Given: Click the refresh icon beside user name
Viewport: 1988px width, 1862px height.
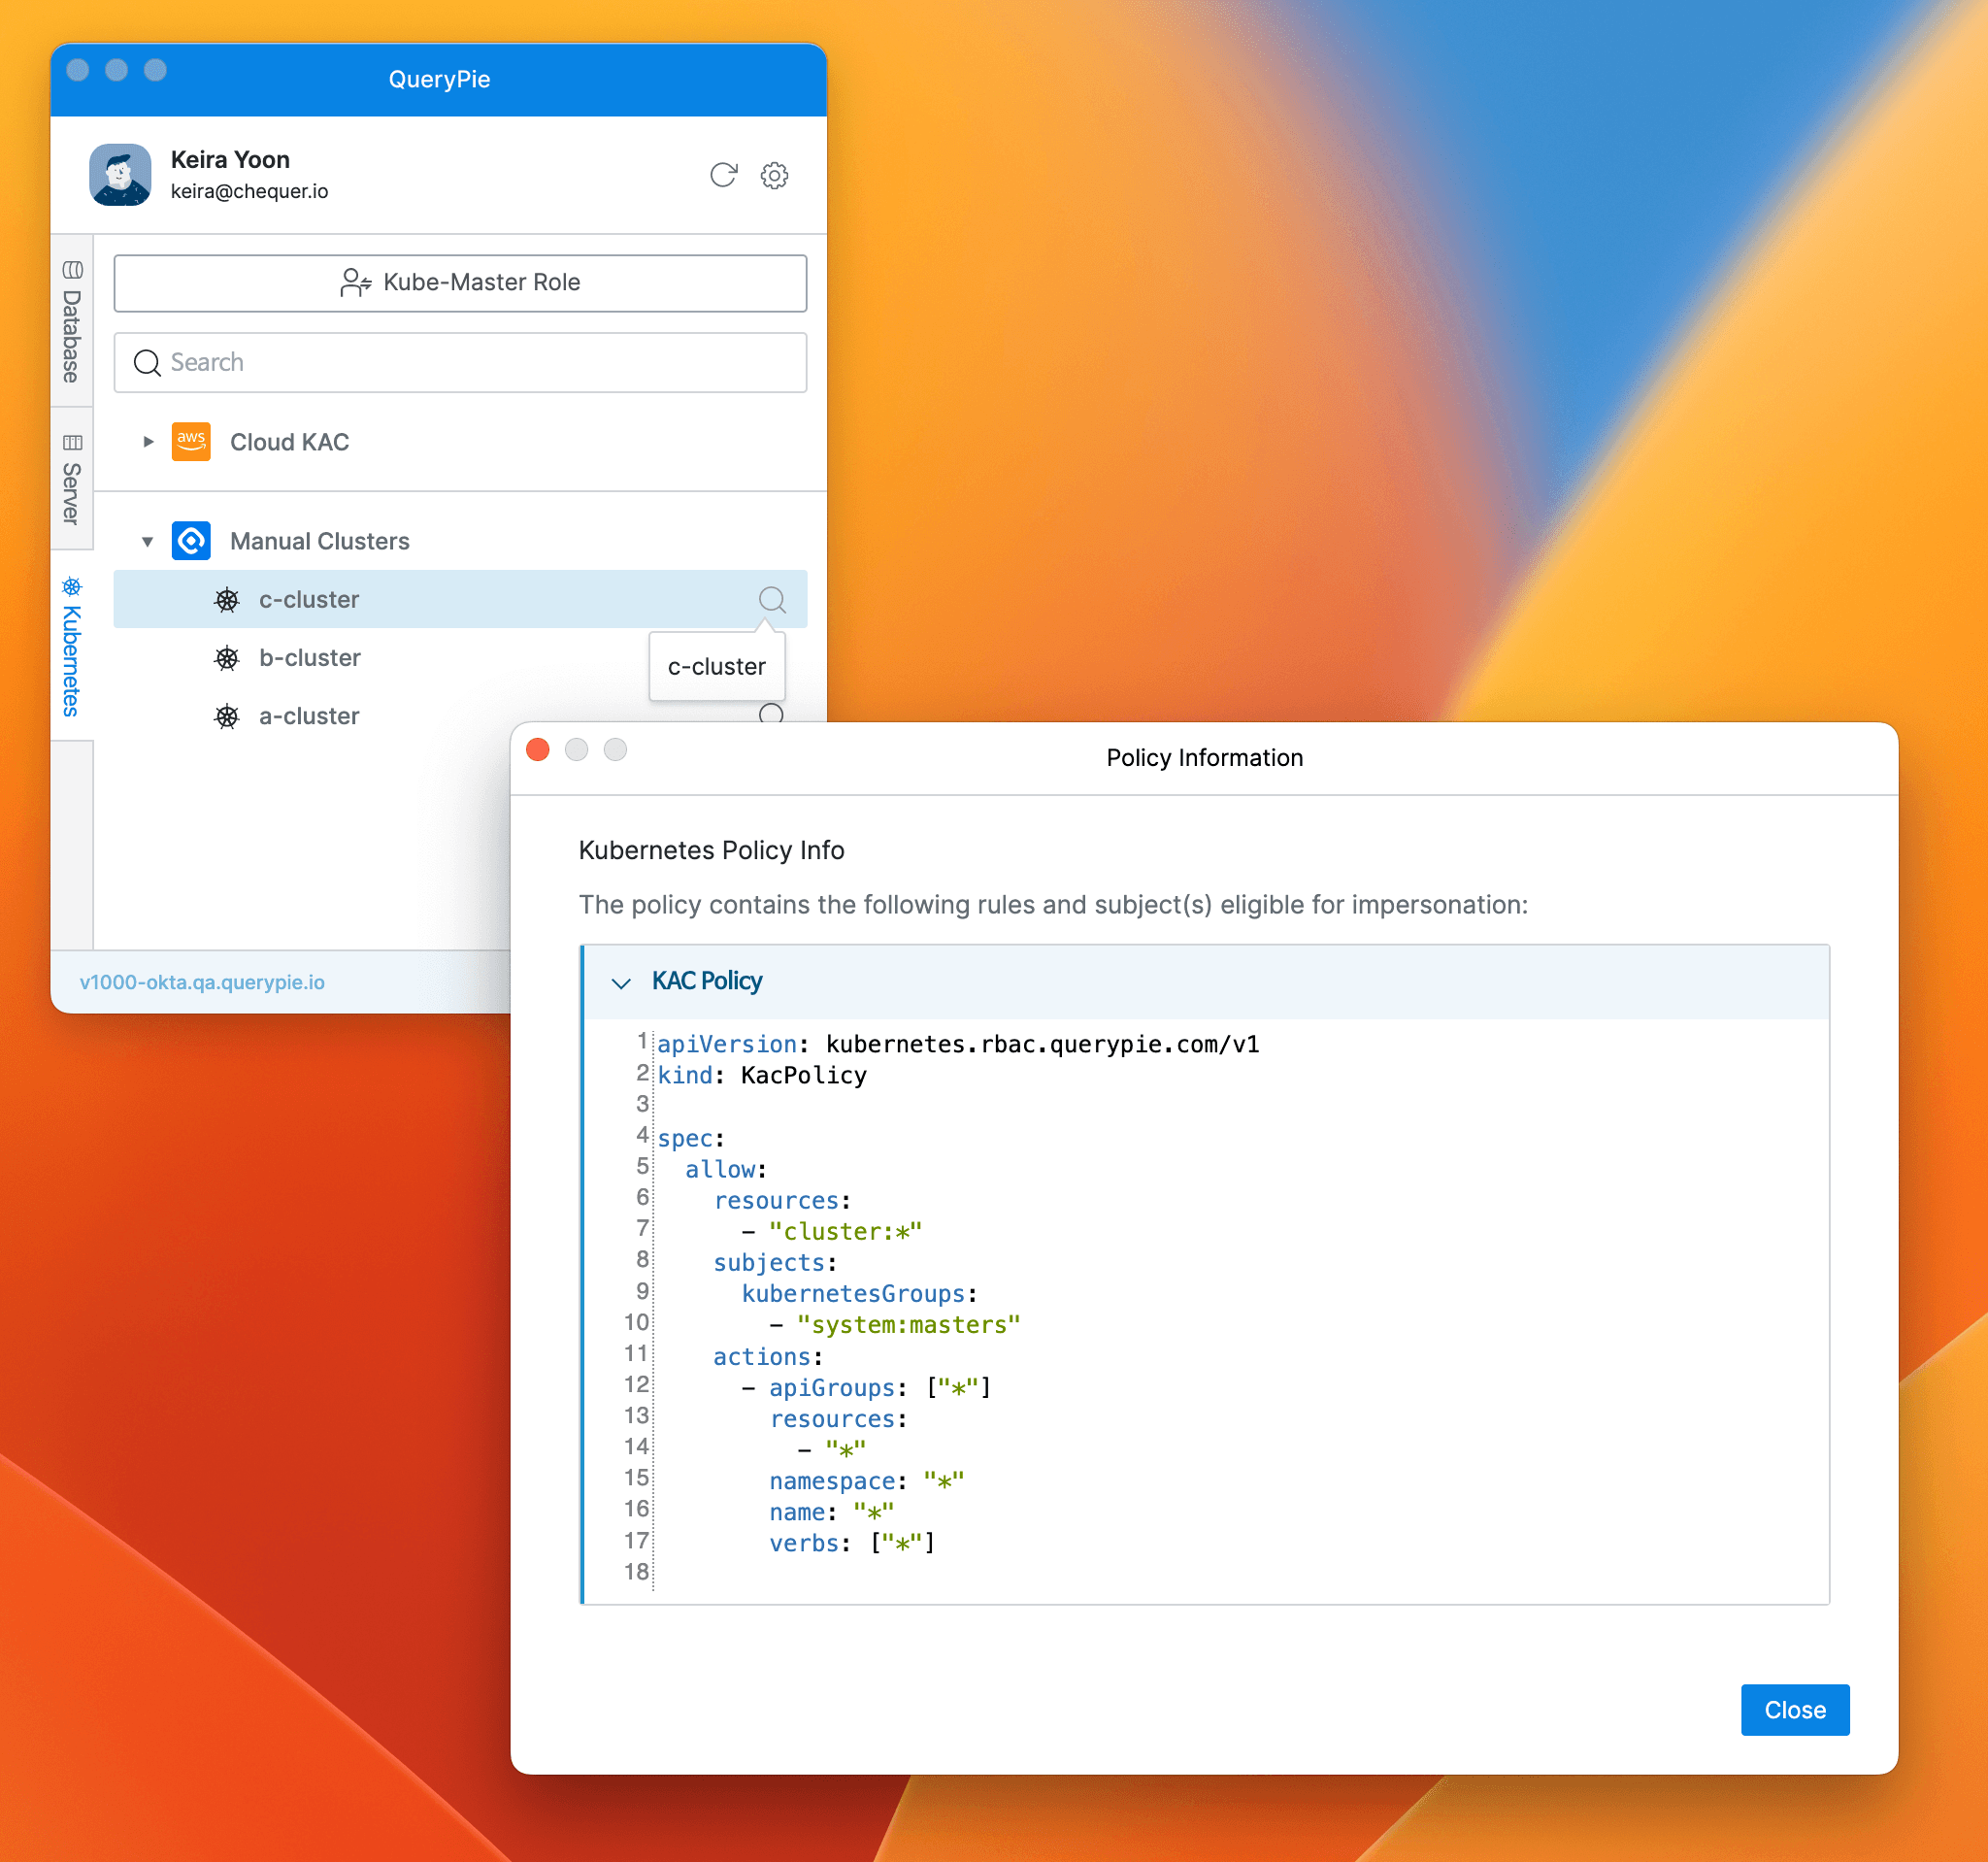Looking at the screenshot, I should (723, 175).
